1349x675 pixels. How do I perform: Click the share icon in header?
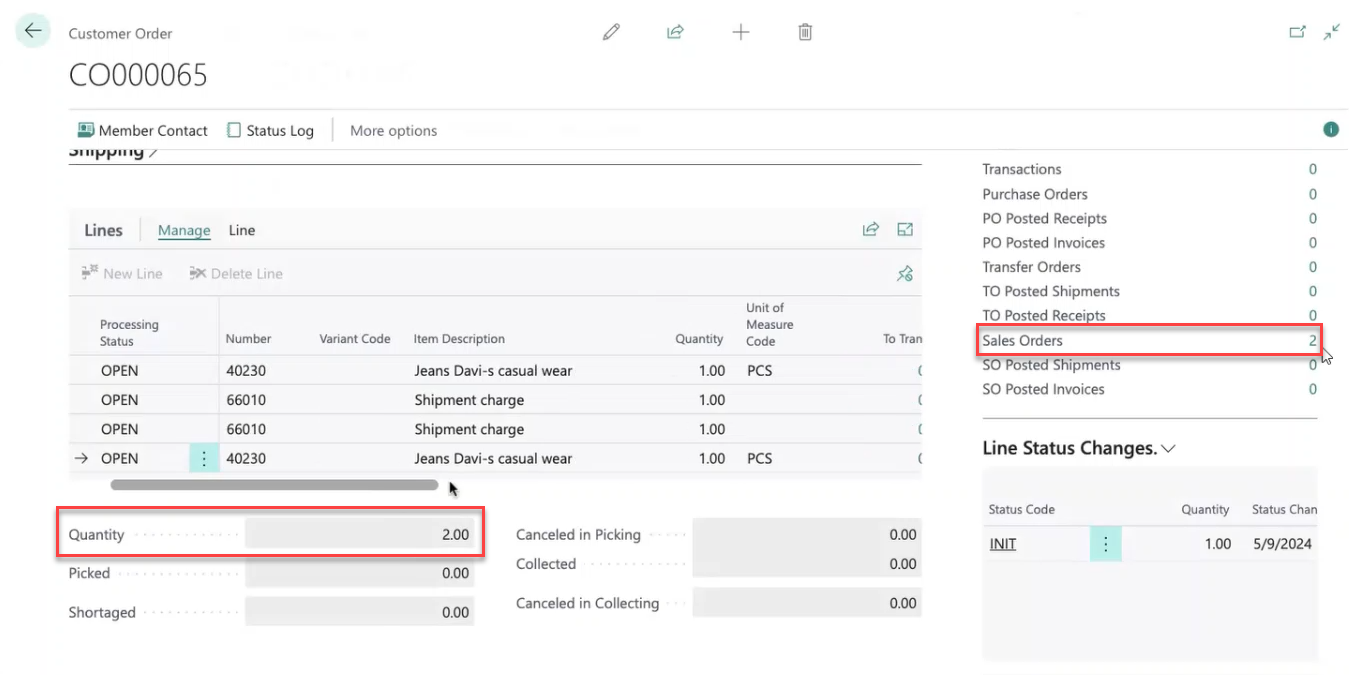pyautogui.click(x=675, y=32)
